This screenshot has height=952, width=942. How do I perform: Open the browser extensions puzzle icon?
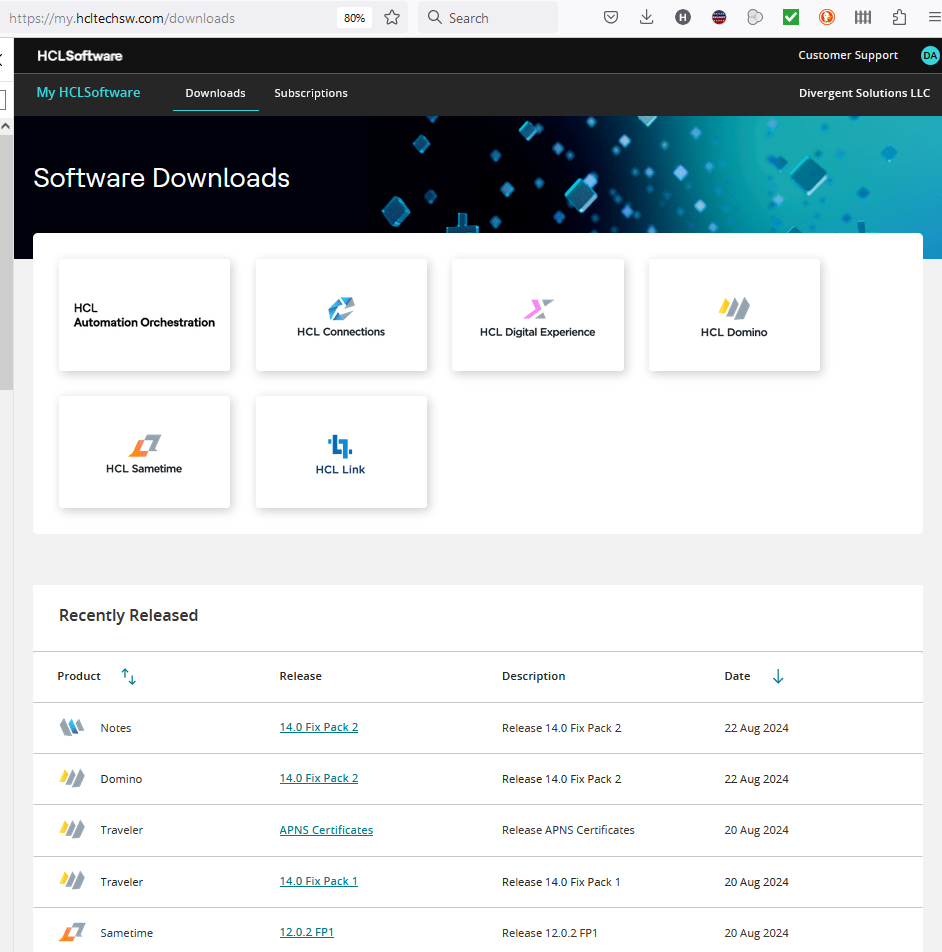(899, 18)
